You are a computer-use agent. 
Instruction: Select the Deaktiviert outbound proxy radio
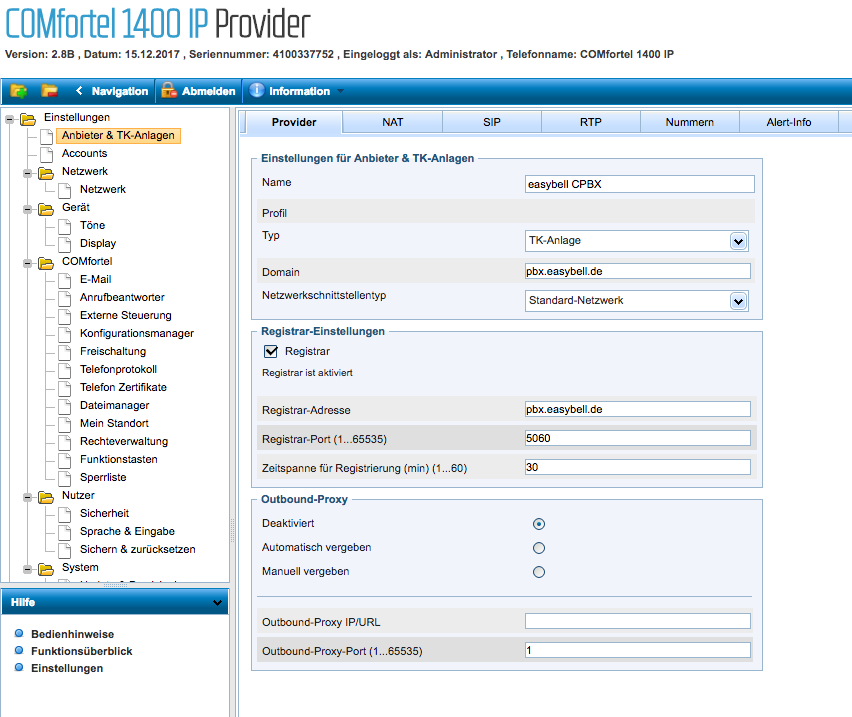pos(538,524)
